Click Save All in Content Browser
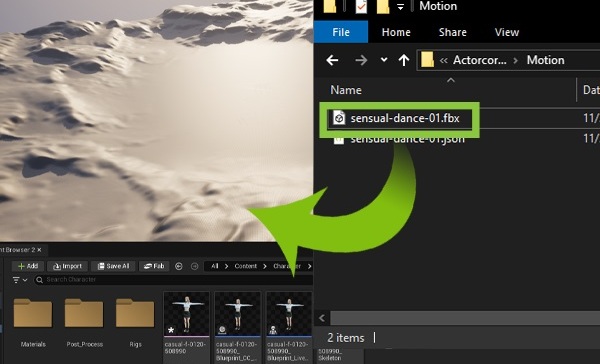This screenshot has width=600, height=364. 113,266
